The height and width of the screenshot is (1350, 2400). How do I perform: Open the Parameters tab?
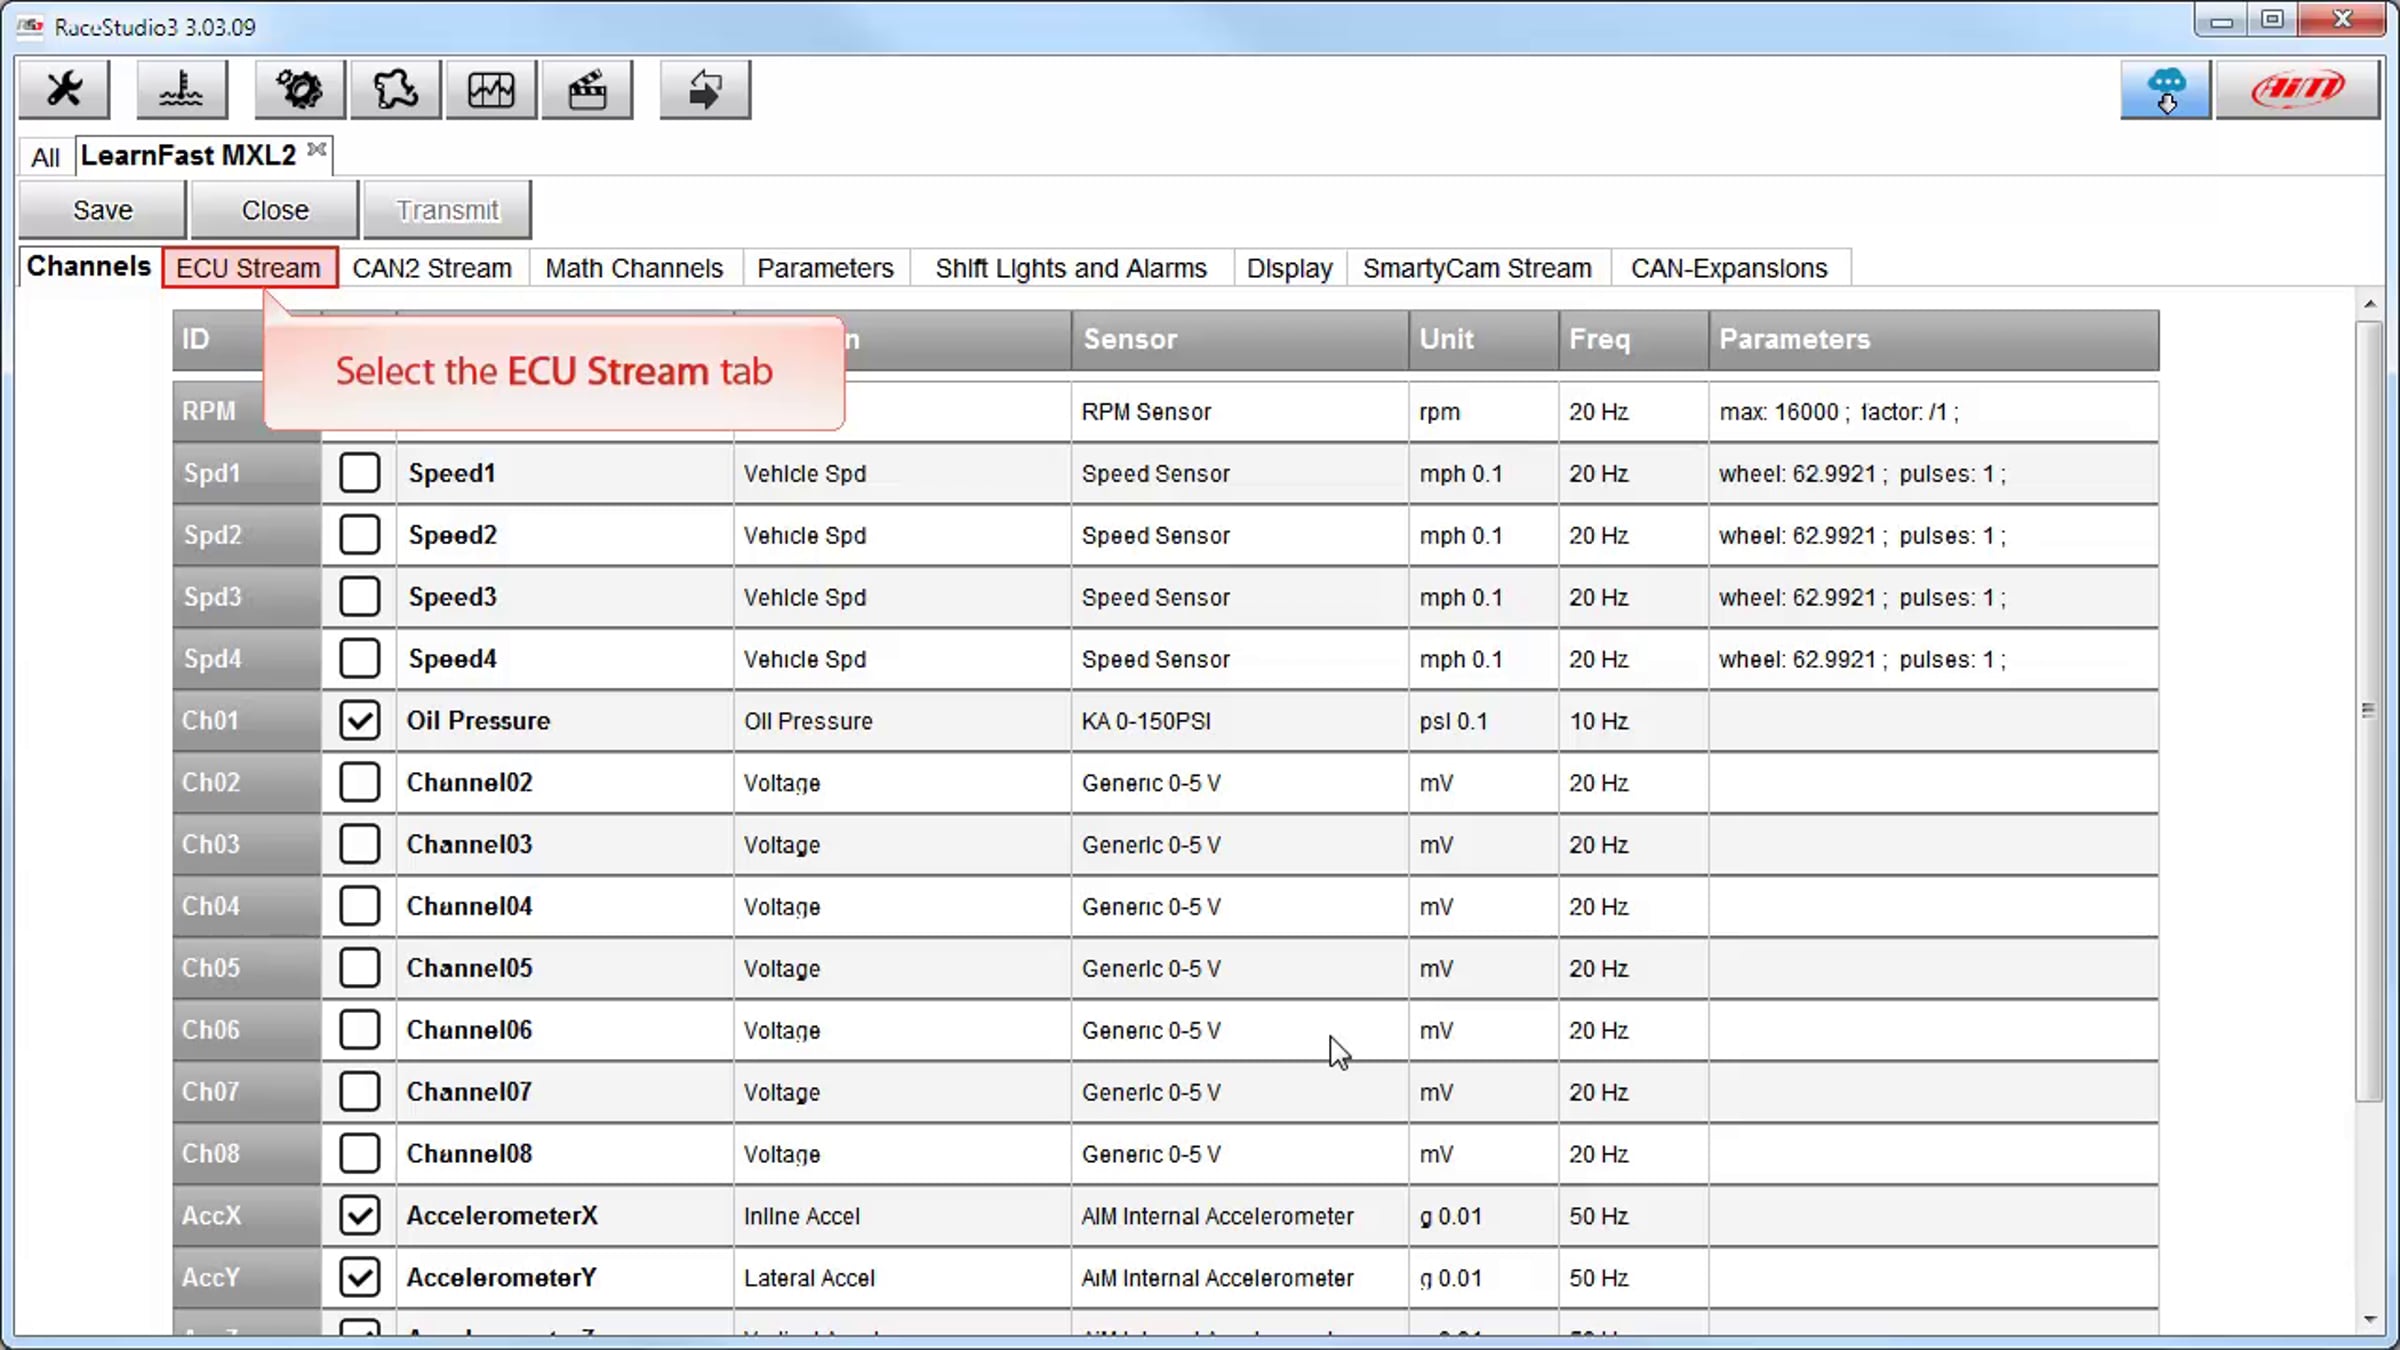[825, 268]
